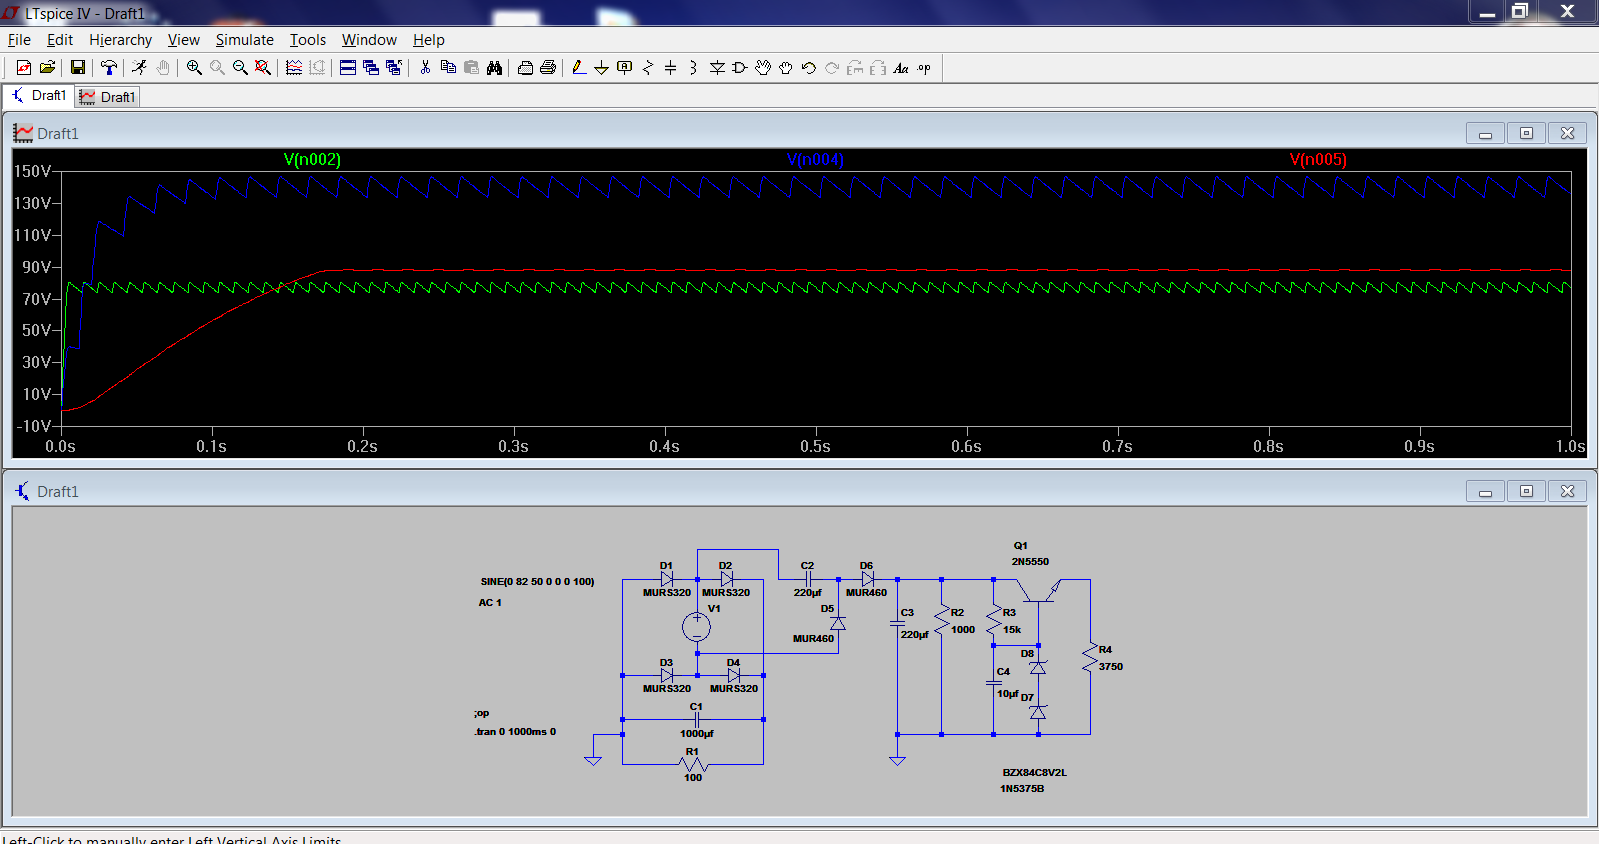Run the simulation with the running-man icon
This screenshot has height=844, width=1599.
[139, 67]
